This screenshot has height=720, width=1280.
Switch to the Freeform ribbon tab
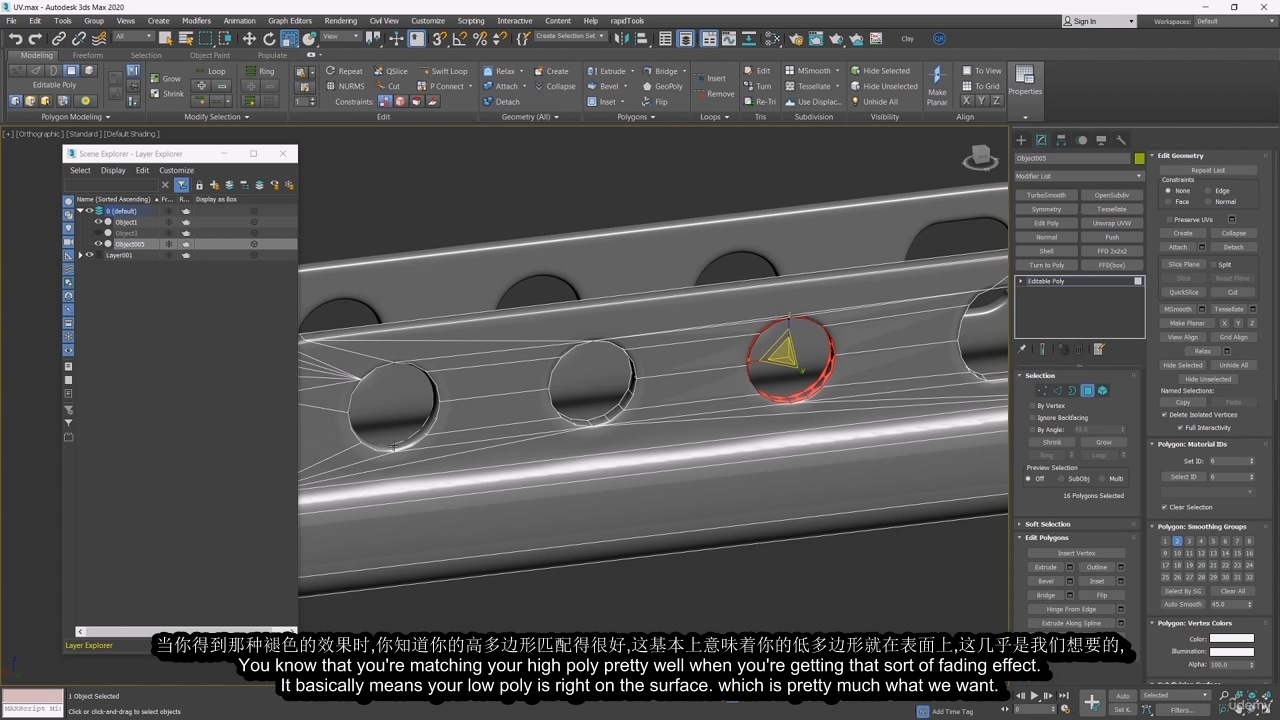pos(88,56)
